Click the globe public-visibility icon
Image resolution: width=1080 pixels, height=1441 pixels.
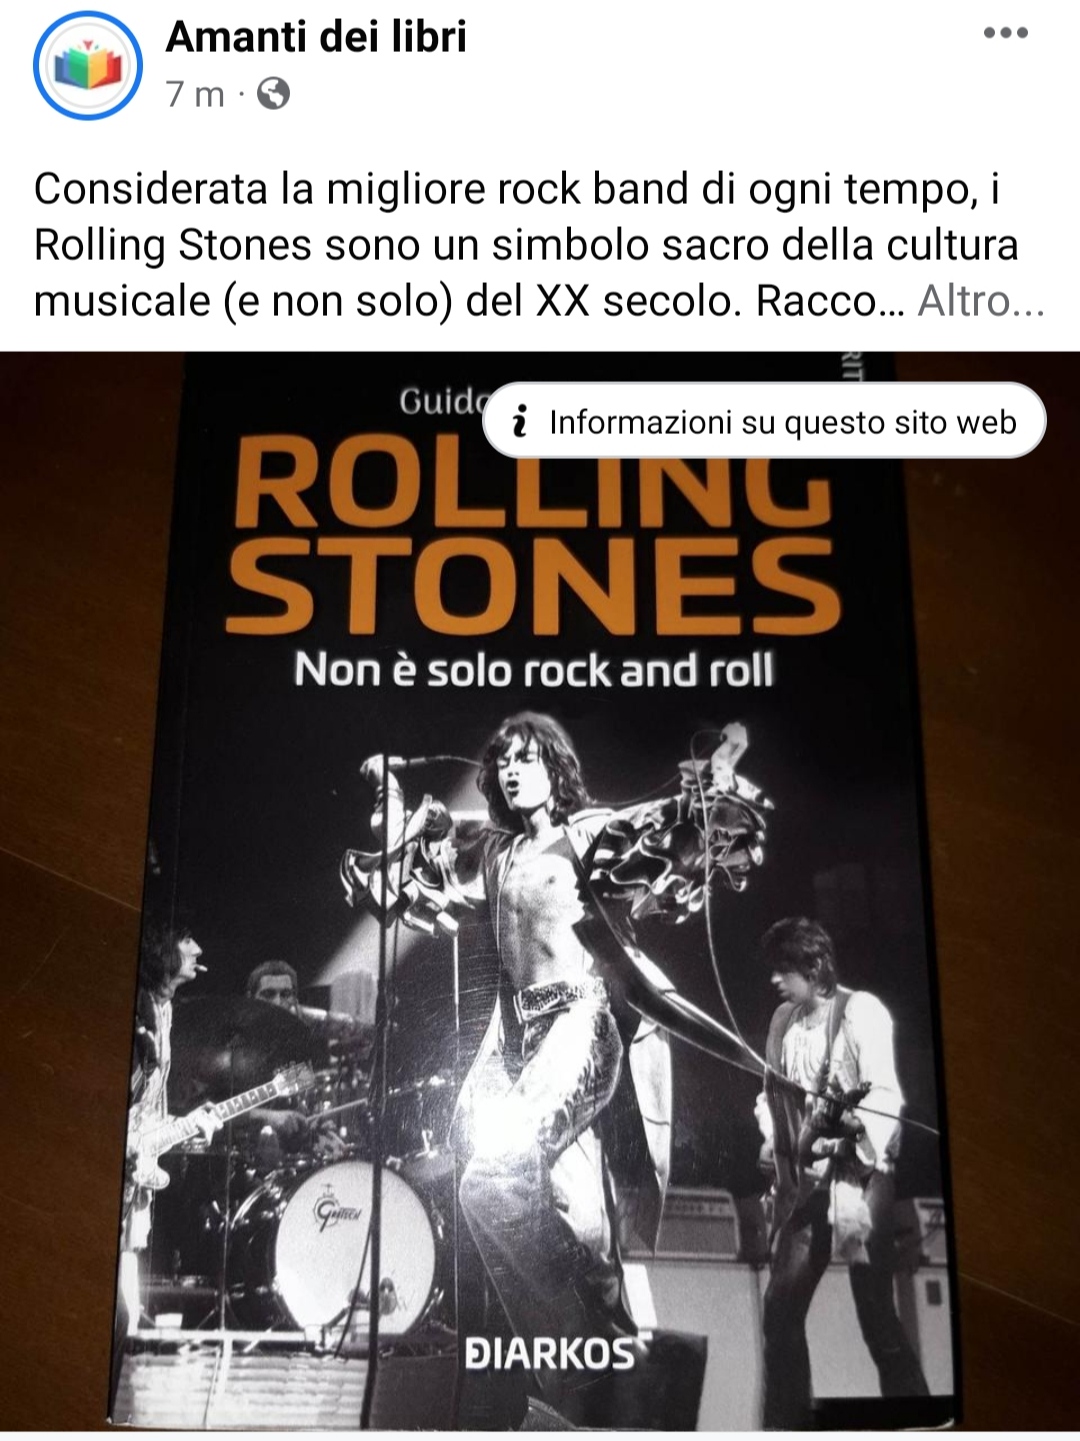(273, 94)
